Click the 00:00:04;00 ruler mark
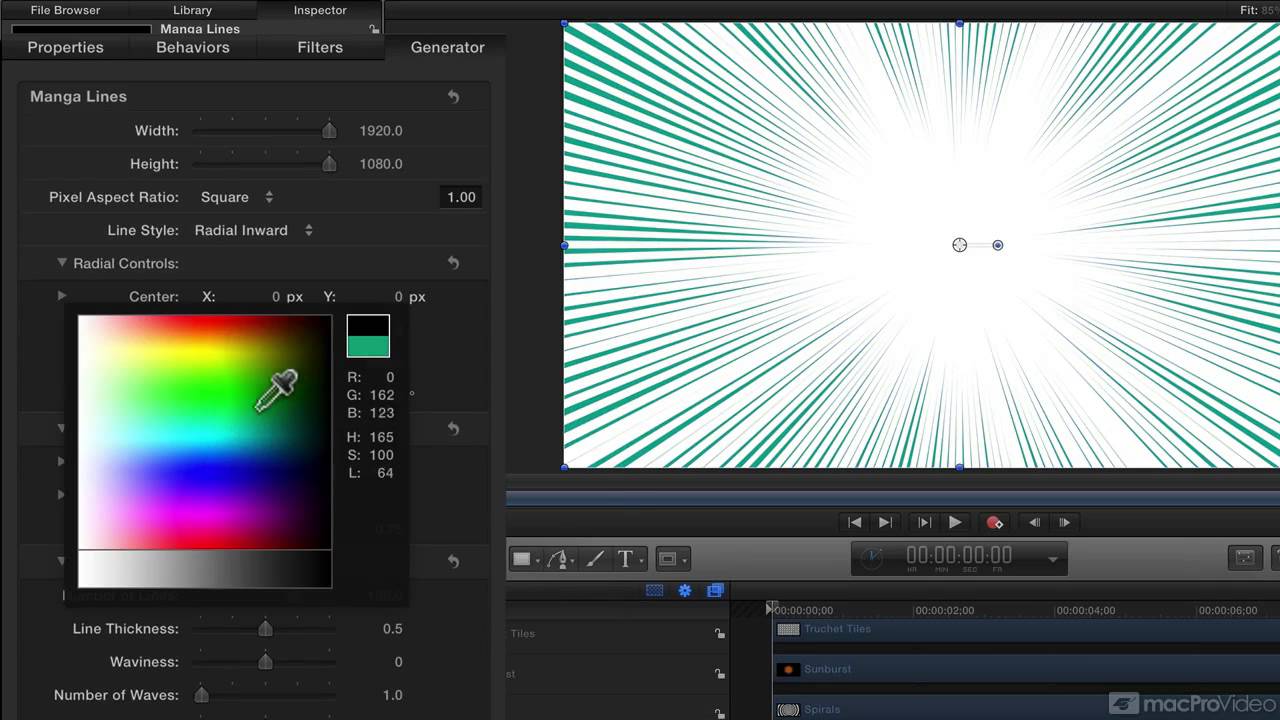Viewport: 1280px width, 720px height. (x=1086, y=610)
